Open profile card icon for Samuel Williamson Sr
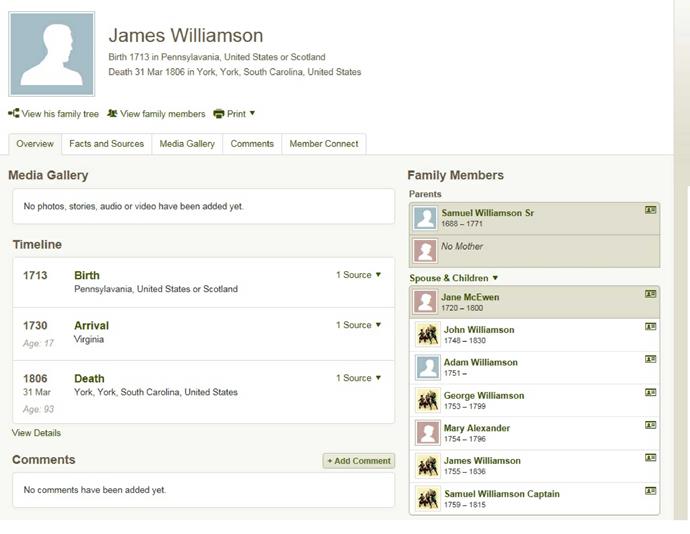This screenshot has width=690, height=534. [x=650, y=211]
